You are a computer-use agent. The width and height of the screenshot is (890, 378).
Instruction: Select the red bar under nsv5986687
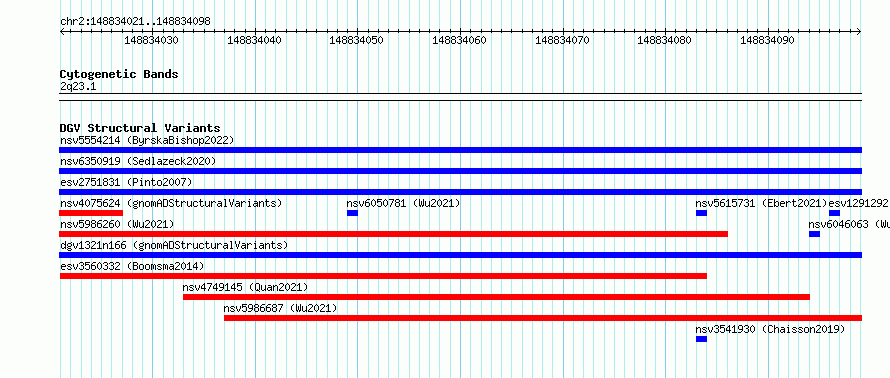coord(543,318)
